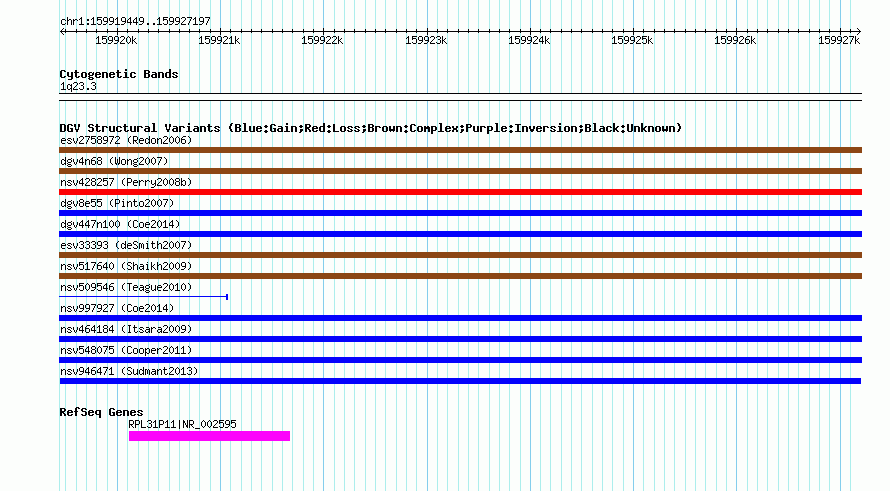Click the RefSeq Genes track title
Image resolution: width=890 pixels, height=491 pixels.
(101, 412)
